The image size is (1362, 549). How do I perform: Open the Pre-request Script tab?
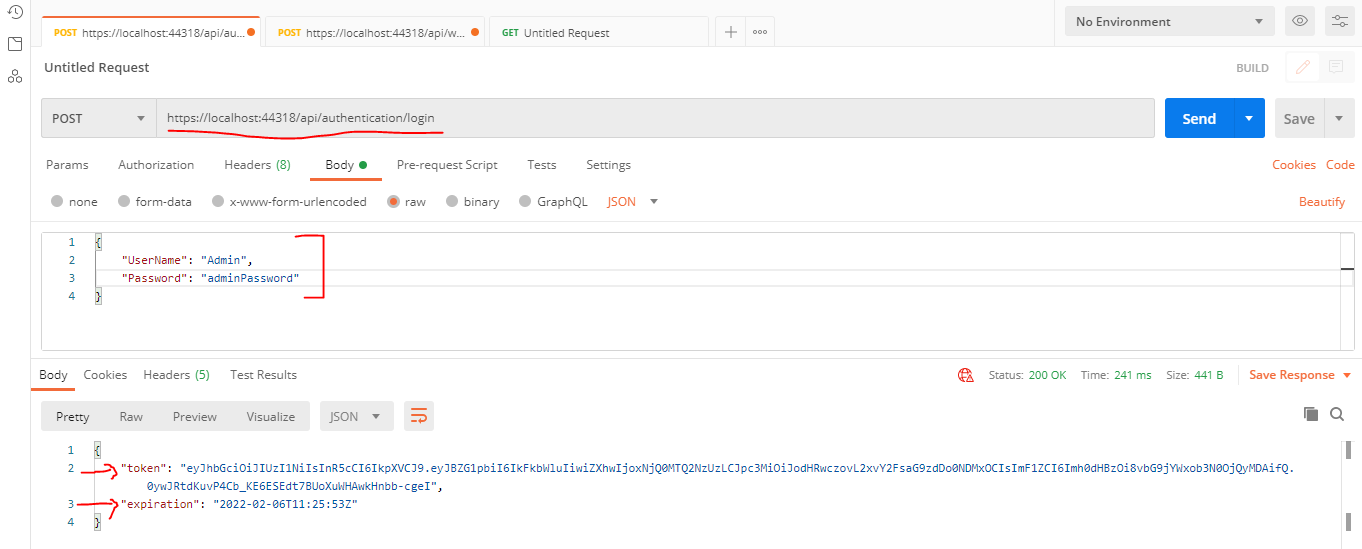(x=447, y=164)
